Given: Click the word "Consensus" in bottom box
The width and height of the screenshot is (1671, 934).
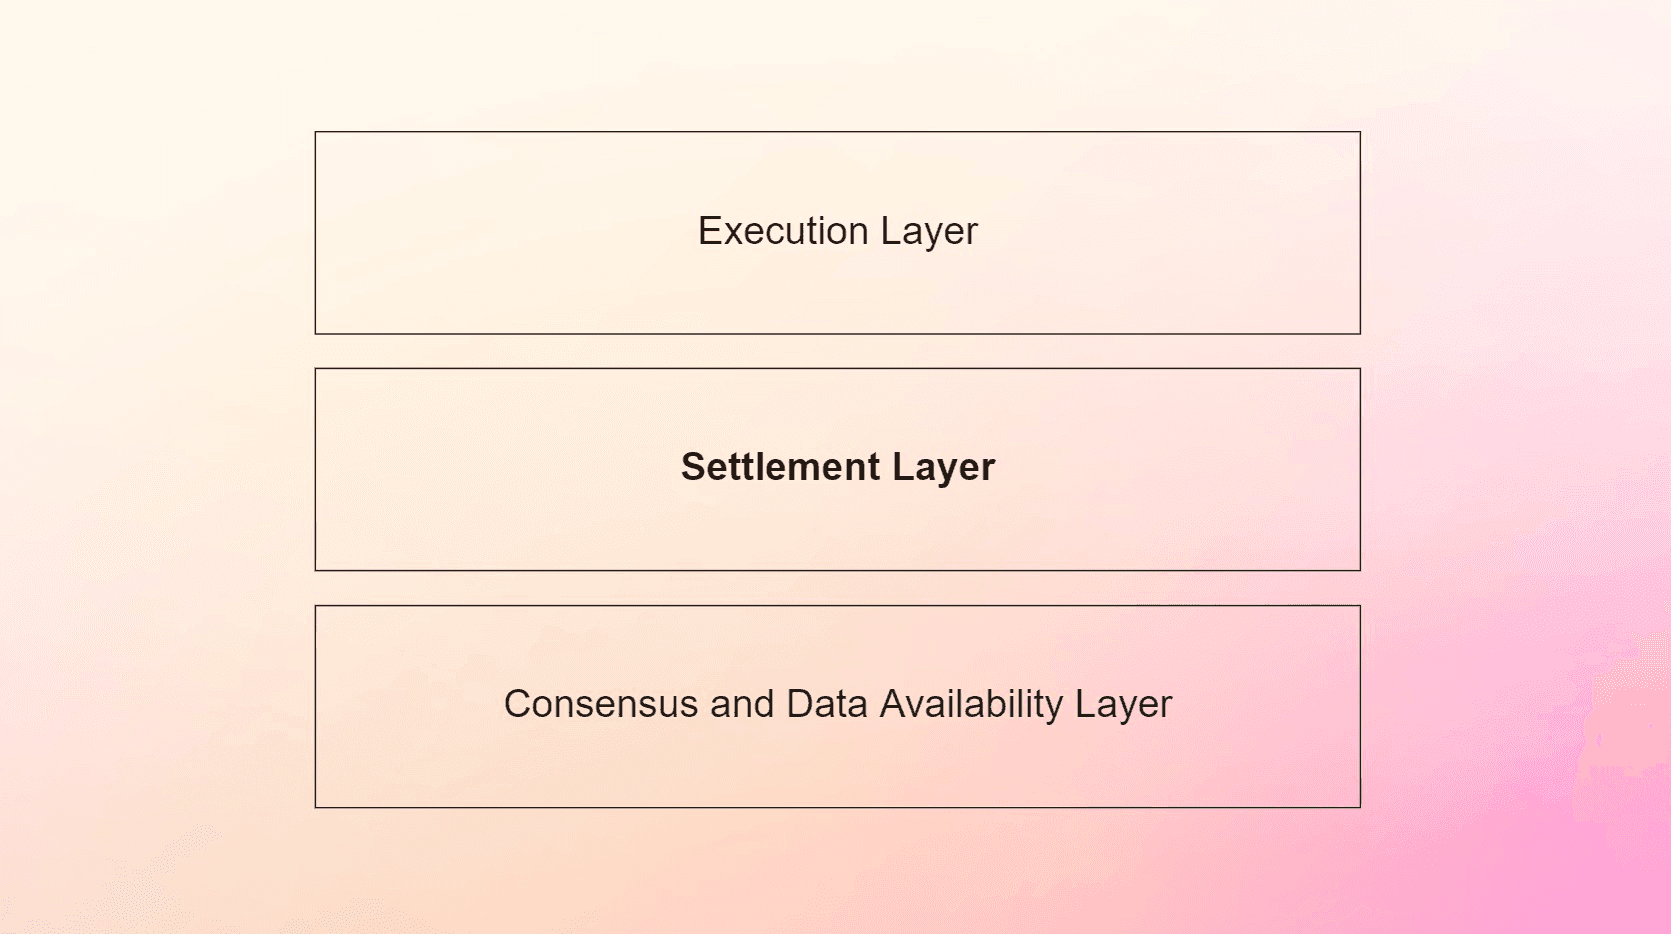Looking at the screenshot, I should click(601, 704).
